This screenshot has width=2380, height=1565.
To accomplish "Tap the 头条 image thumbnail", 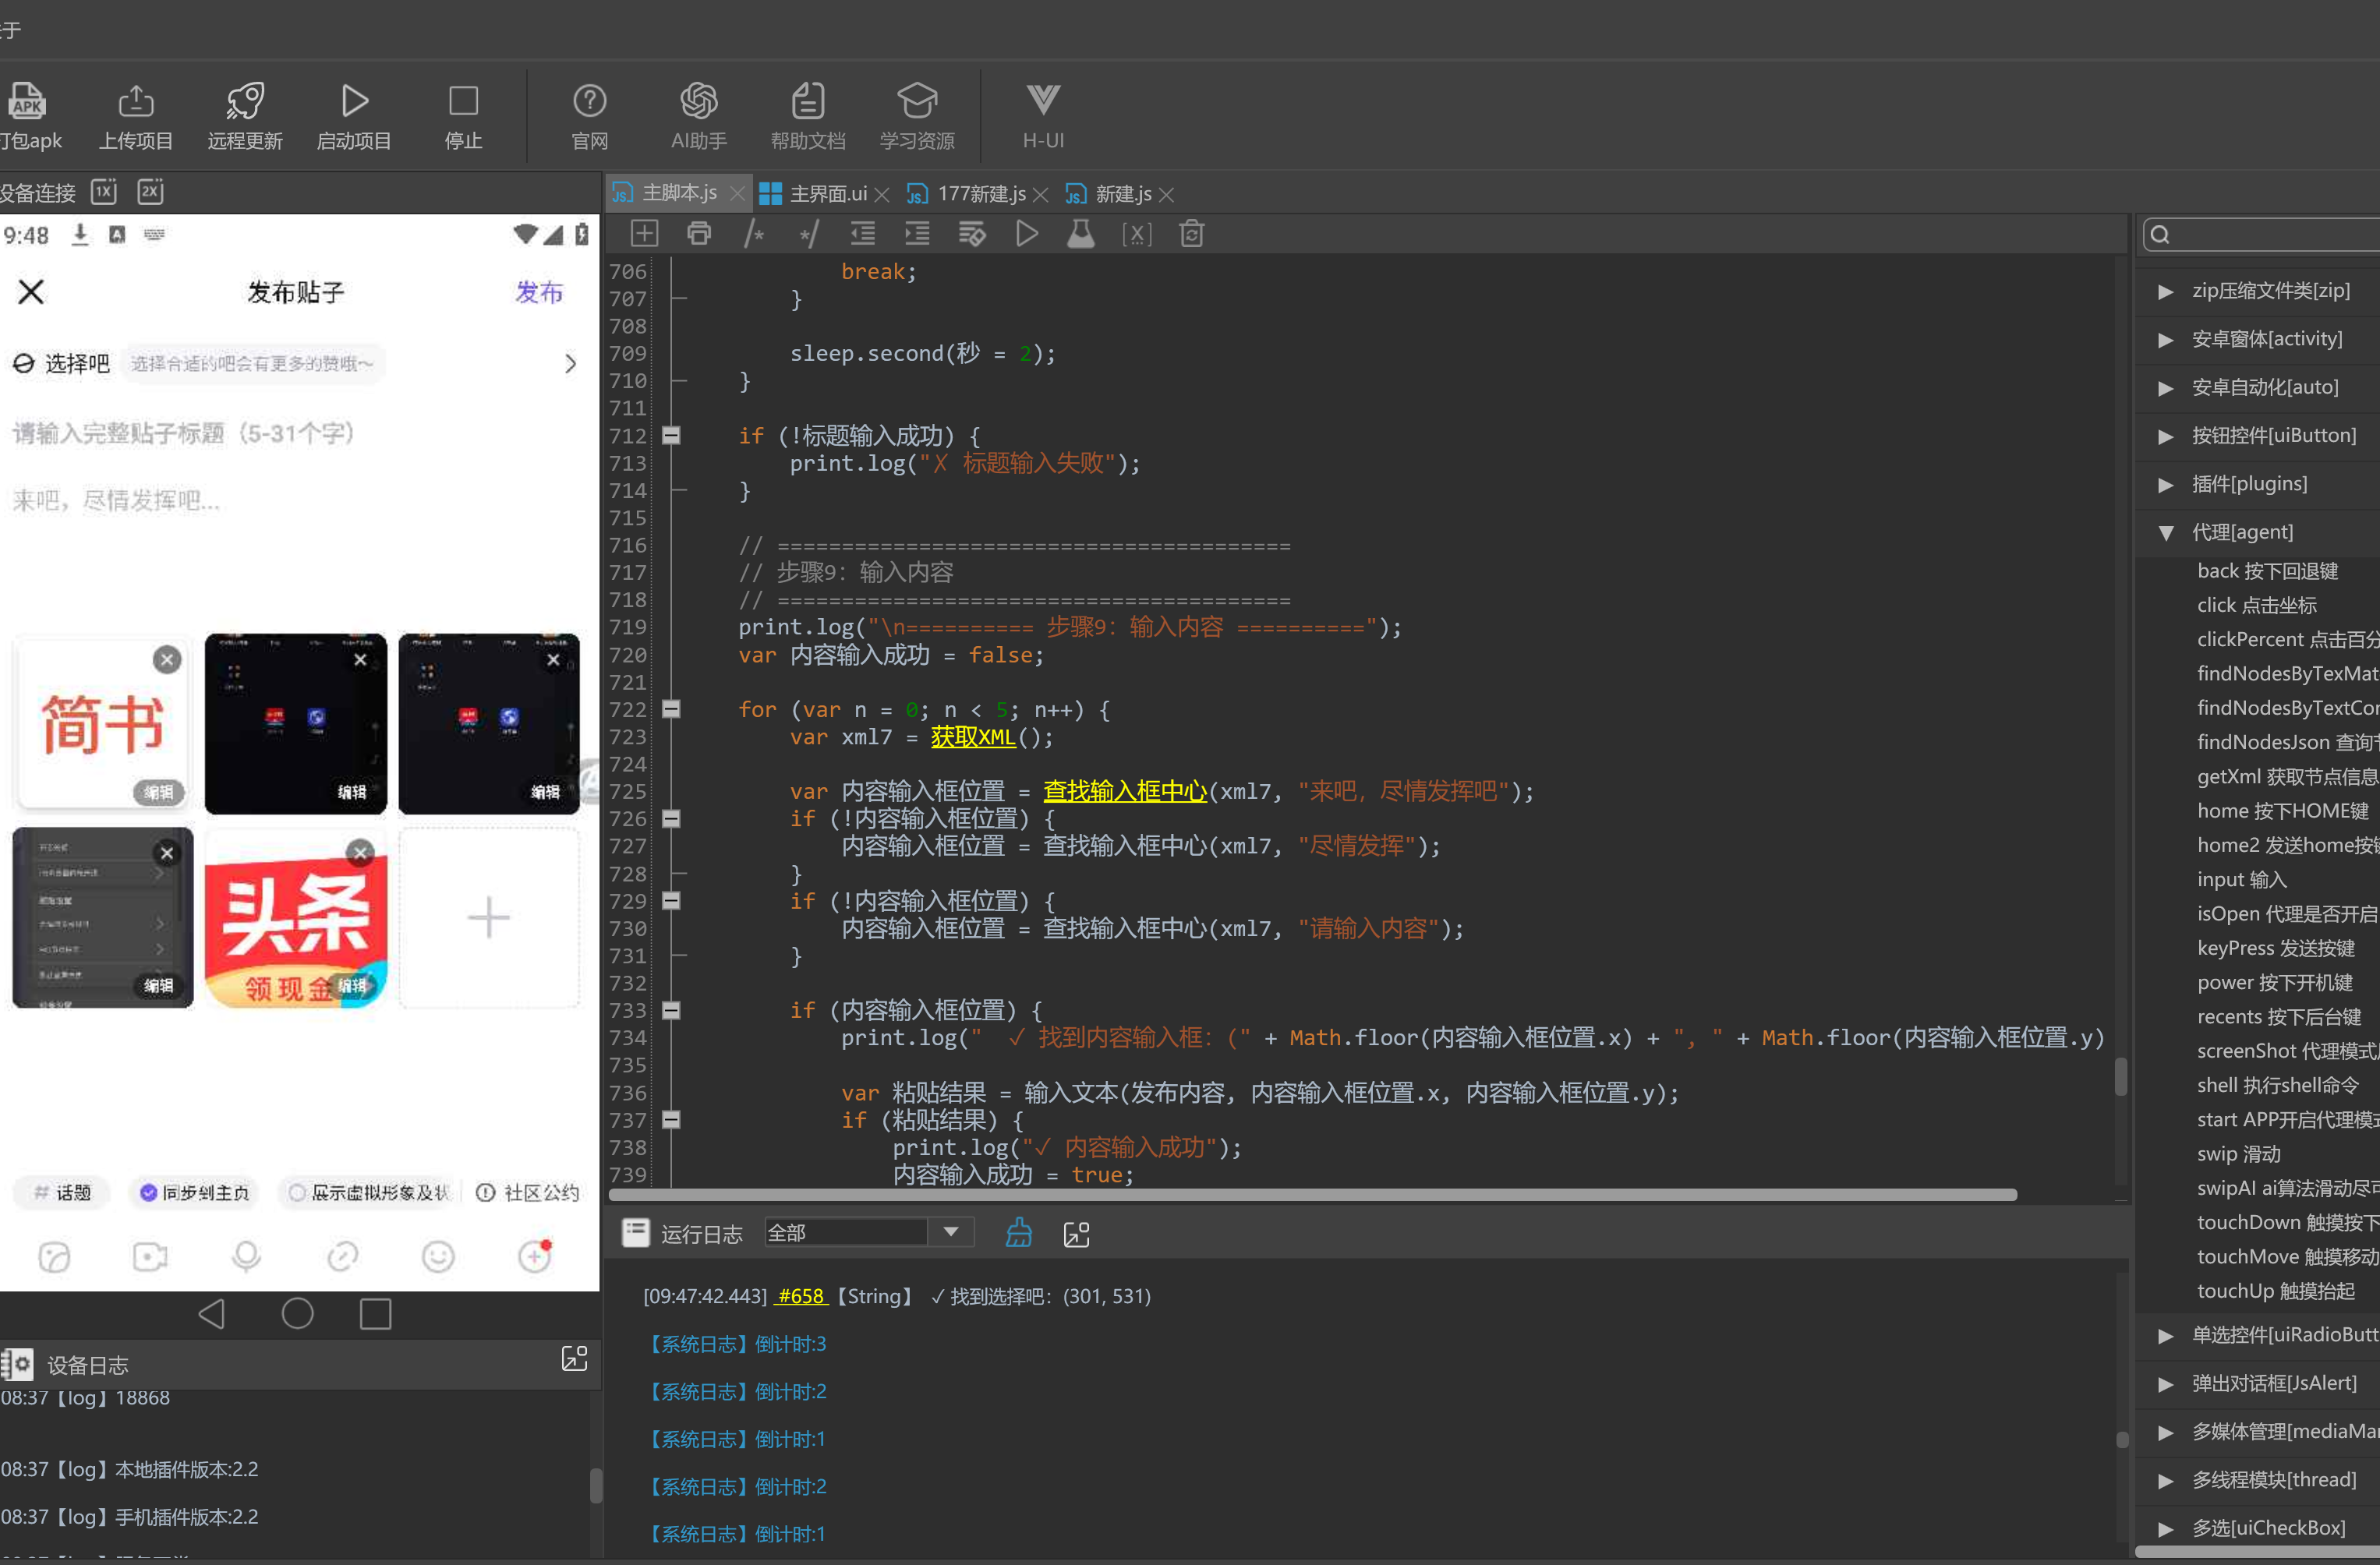I will point(295,917).
